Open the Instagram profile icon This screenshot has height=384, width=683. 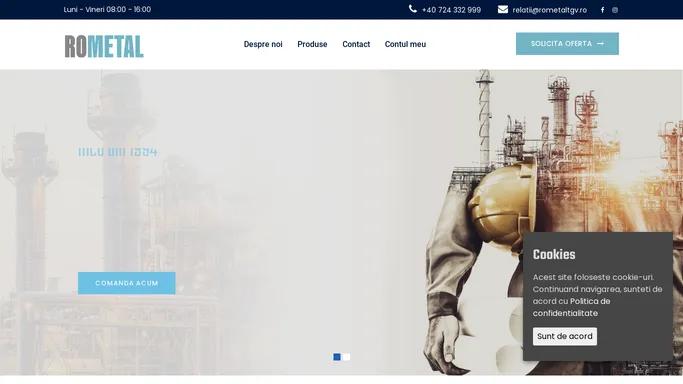click(615, 10)
